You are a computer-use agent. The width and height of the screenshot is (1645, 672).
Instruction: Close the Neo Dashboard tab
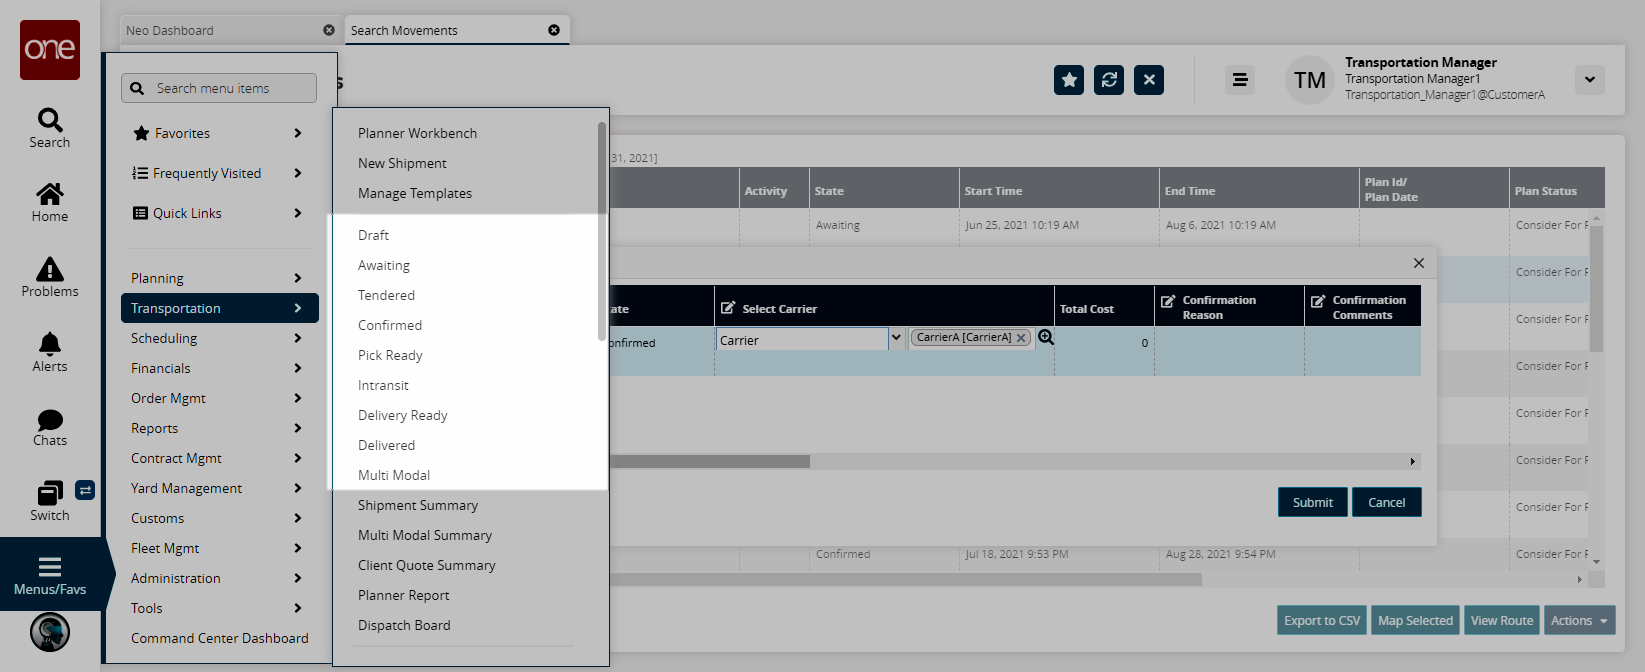pyautogui.click(x=329, y=30)
